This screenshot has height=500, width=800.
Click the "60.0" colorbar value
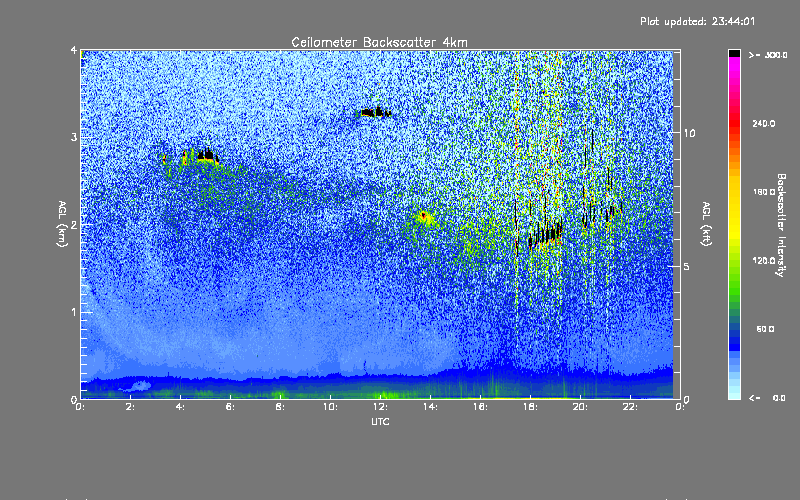coord(765,329)
